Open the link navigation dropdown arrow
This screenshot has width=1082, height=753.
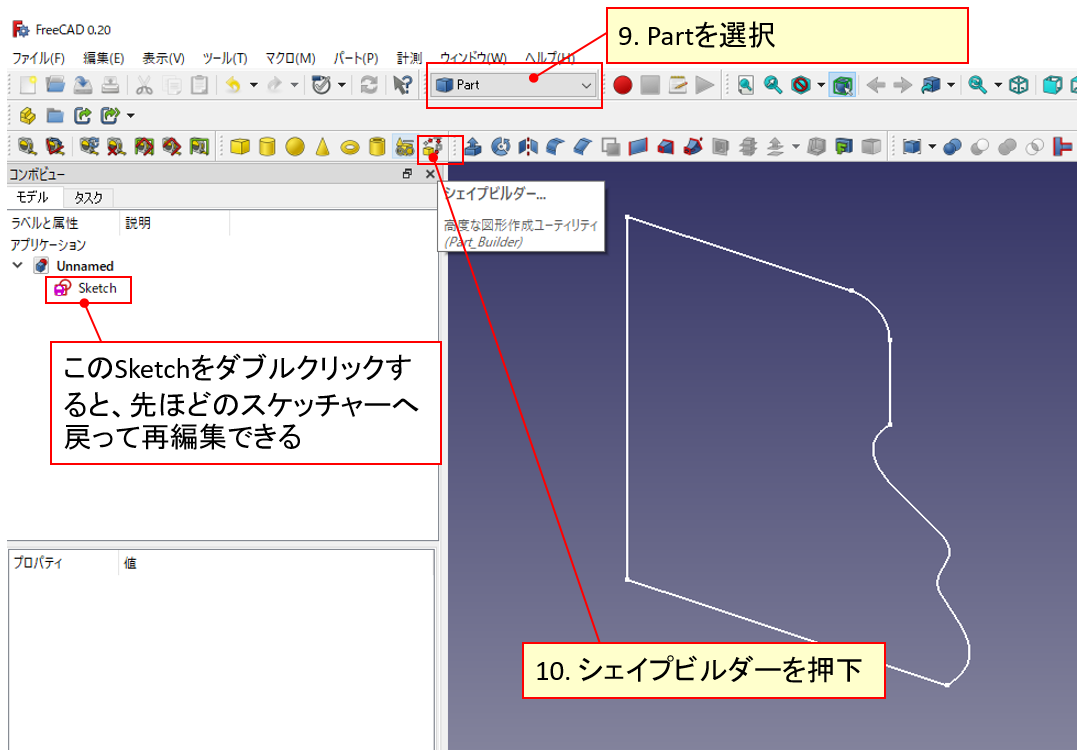[x=951, y=85]
